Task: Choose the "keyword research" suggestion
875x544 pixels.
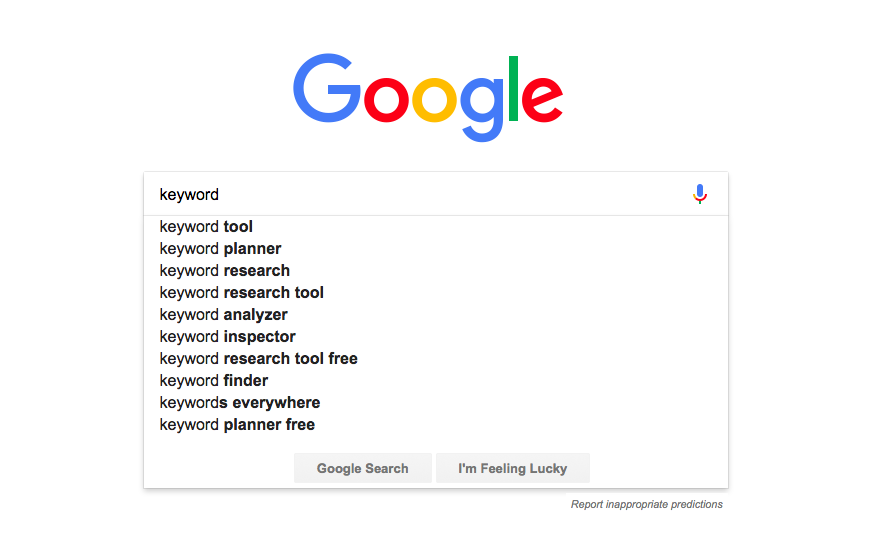Action: tap(436, 271)
